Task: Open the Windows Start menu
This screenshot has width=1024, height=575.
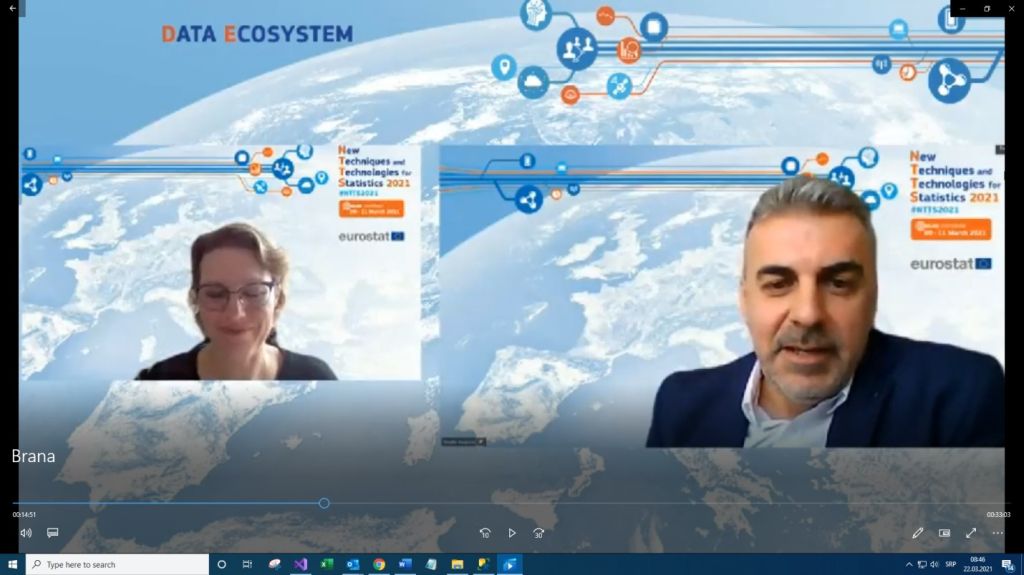Action: coord(12,564)
